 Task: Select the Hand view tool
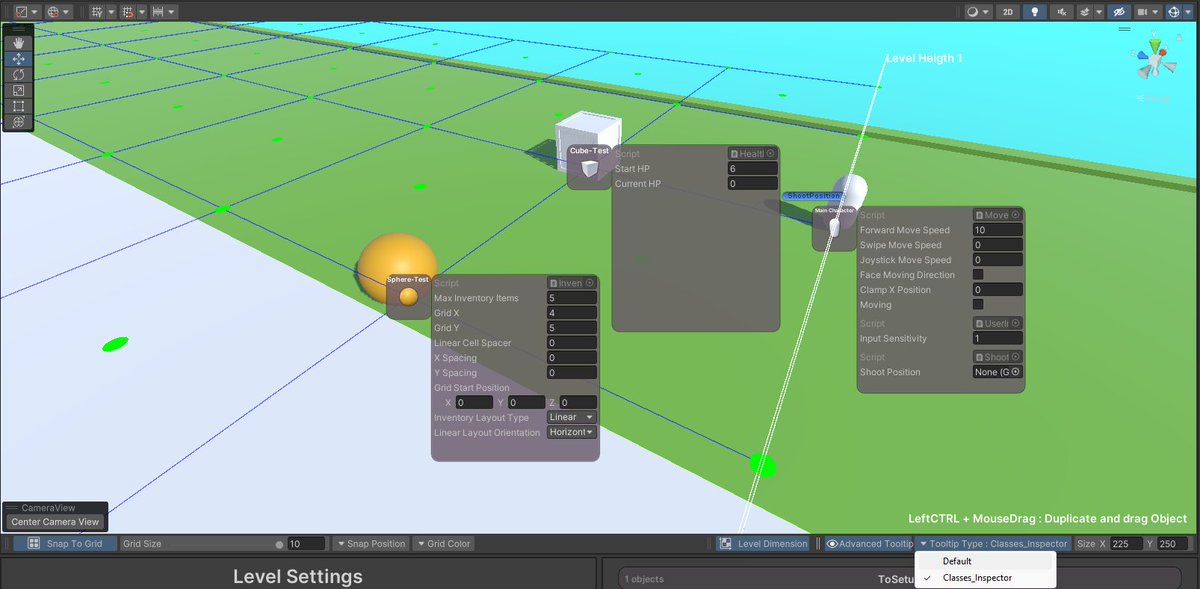click(x=19, y=42)
